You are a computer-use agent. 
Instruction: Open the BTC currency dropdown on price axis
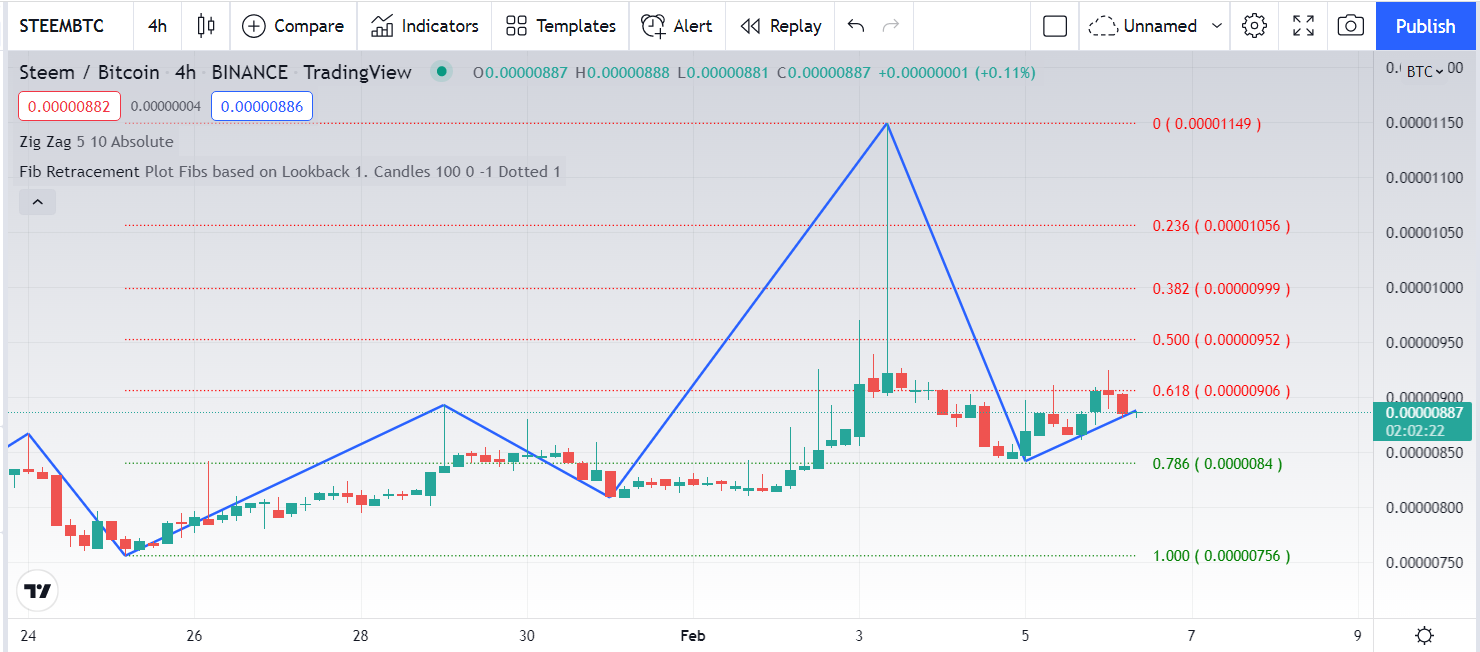(x=1427, y=71)
